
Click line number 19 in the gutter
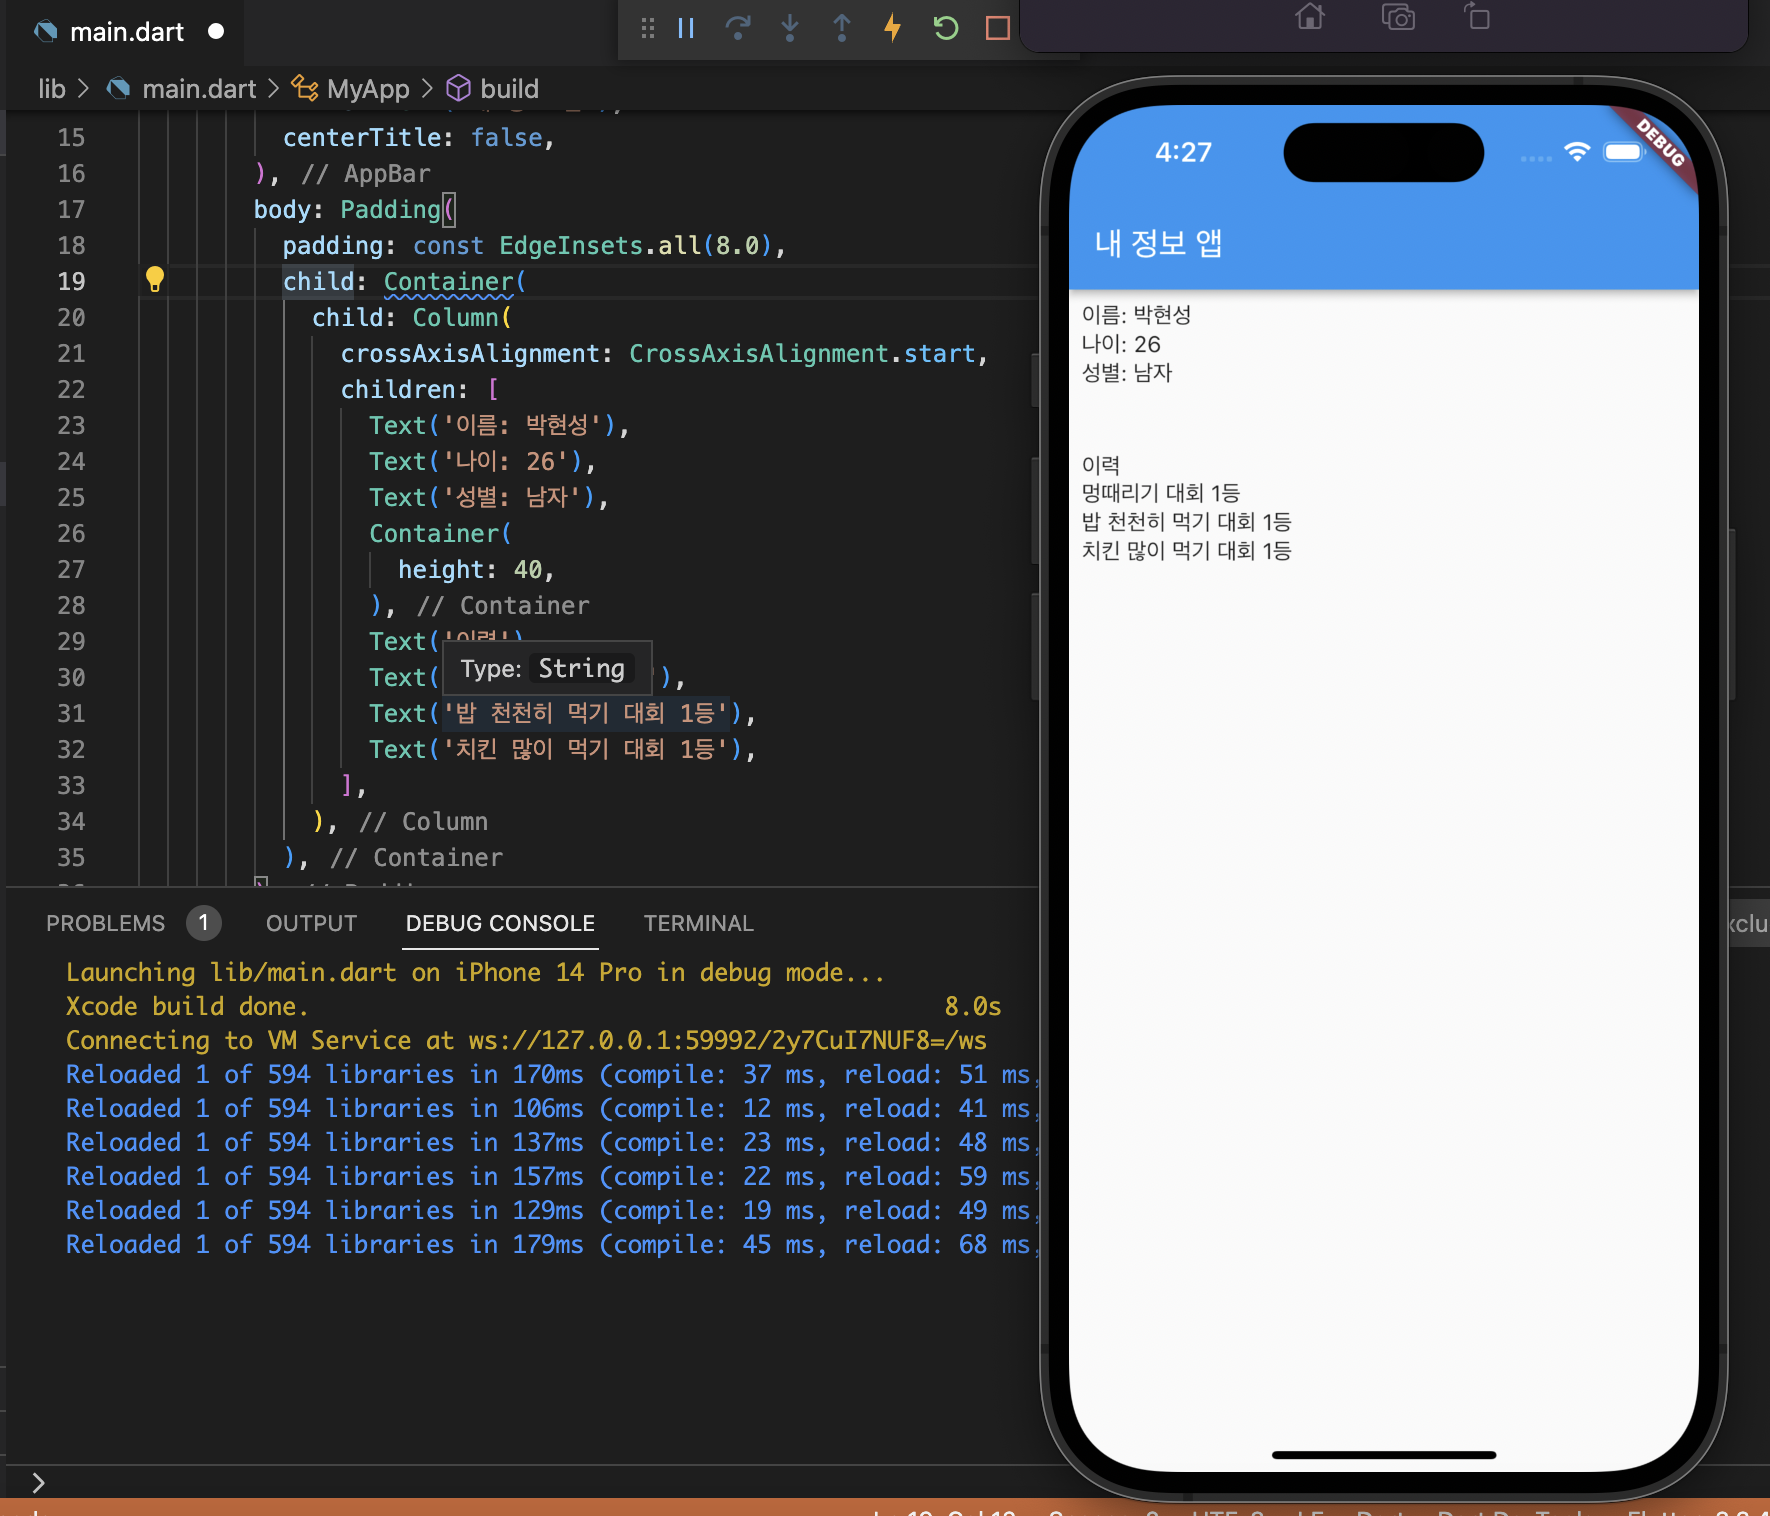[71, 281]
